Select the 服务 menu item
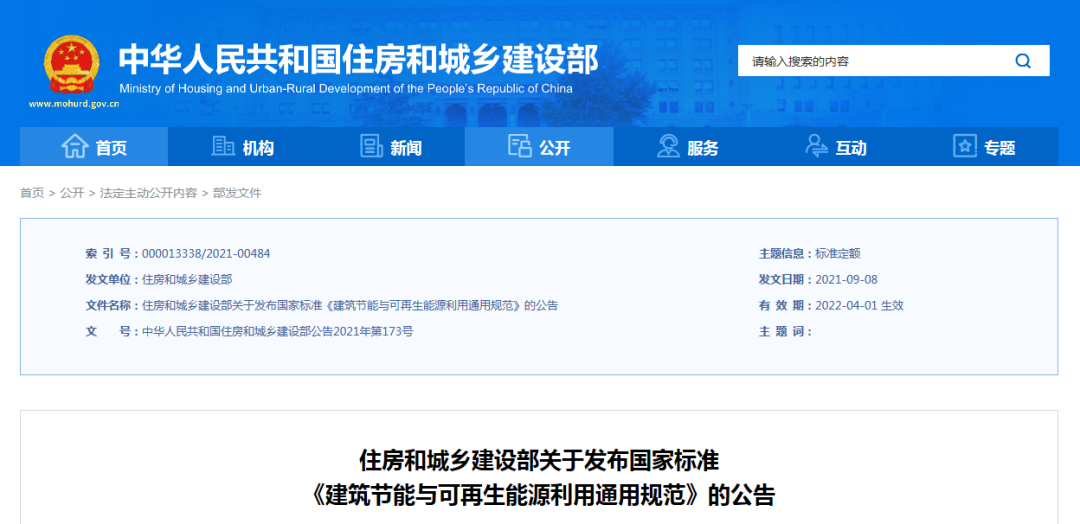This screenshot has height=524, width=1080. (703, 148)
